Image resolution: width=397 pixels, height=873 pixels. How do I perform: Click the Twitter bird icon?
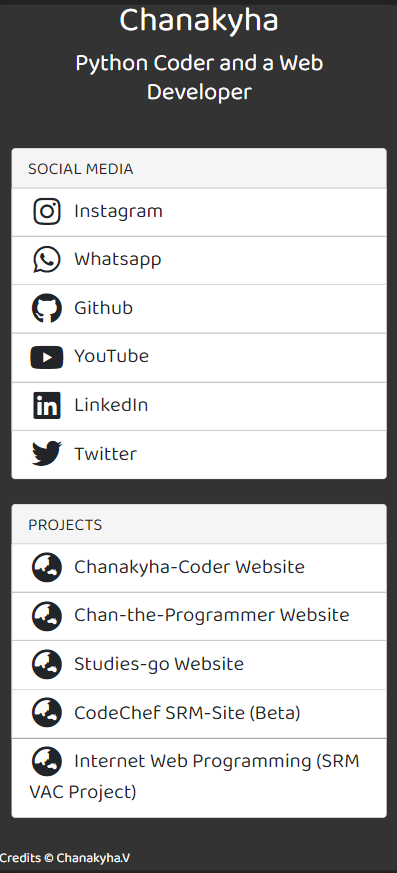pos(47,454)
